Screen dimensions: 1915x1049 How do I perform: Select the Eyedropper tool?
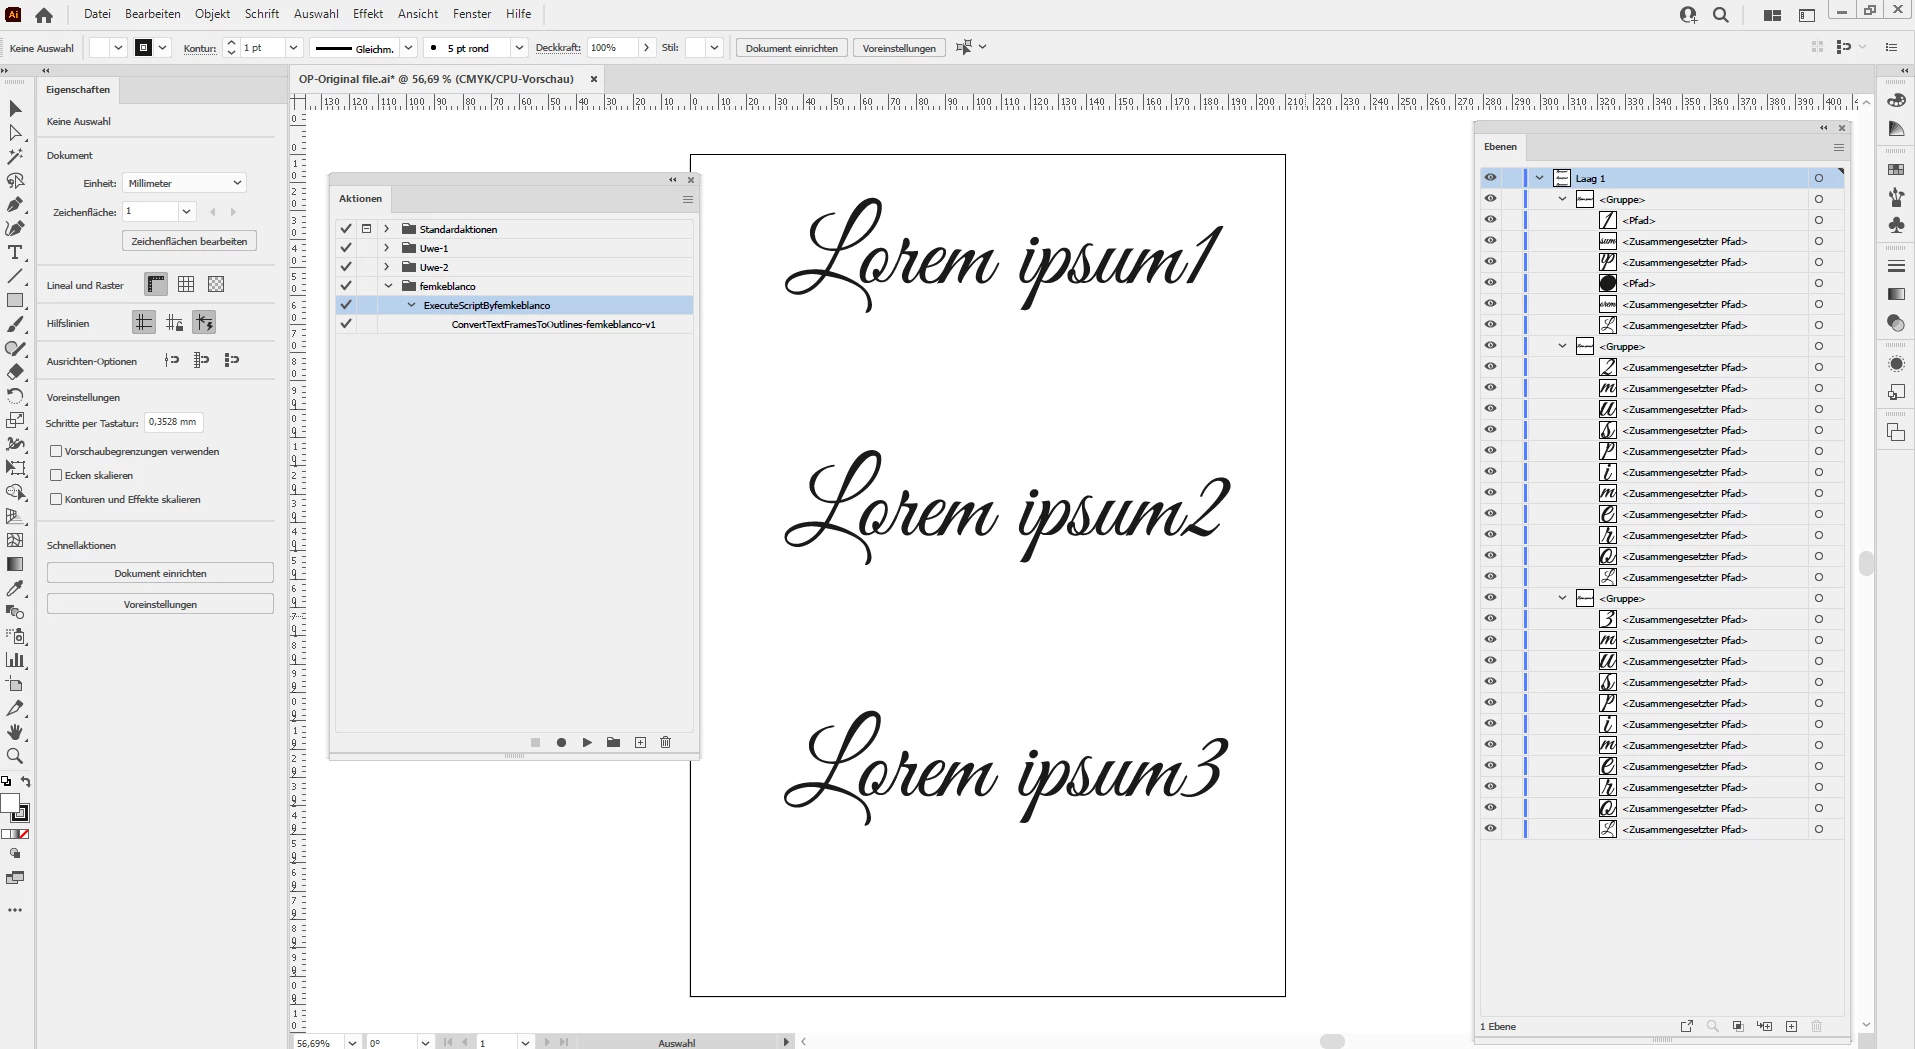coord(15,588)
